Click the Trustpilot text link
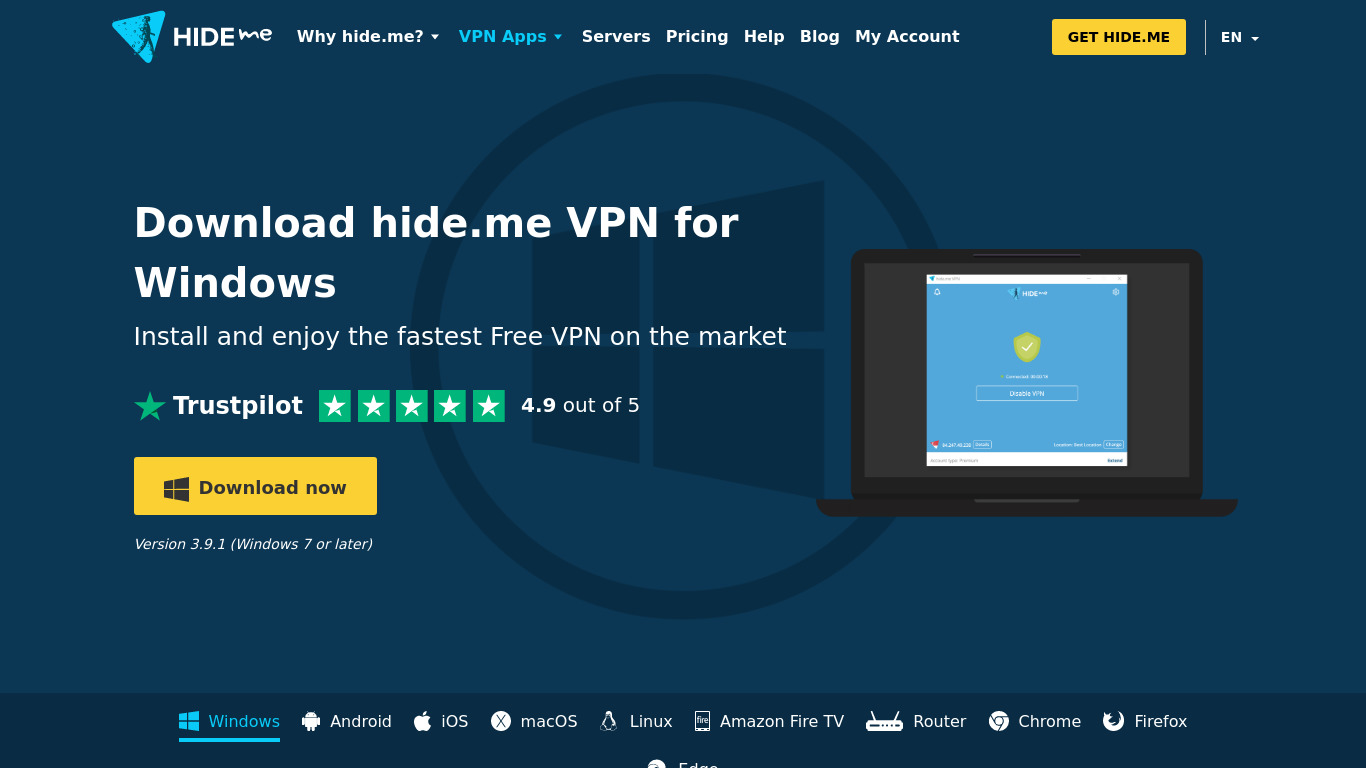 pyautogui.click(x=238, y=406)
